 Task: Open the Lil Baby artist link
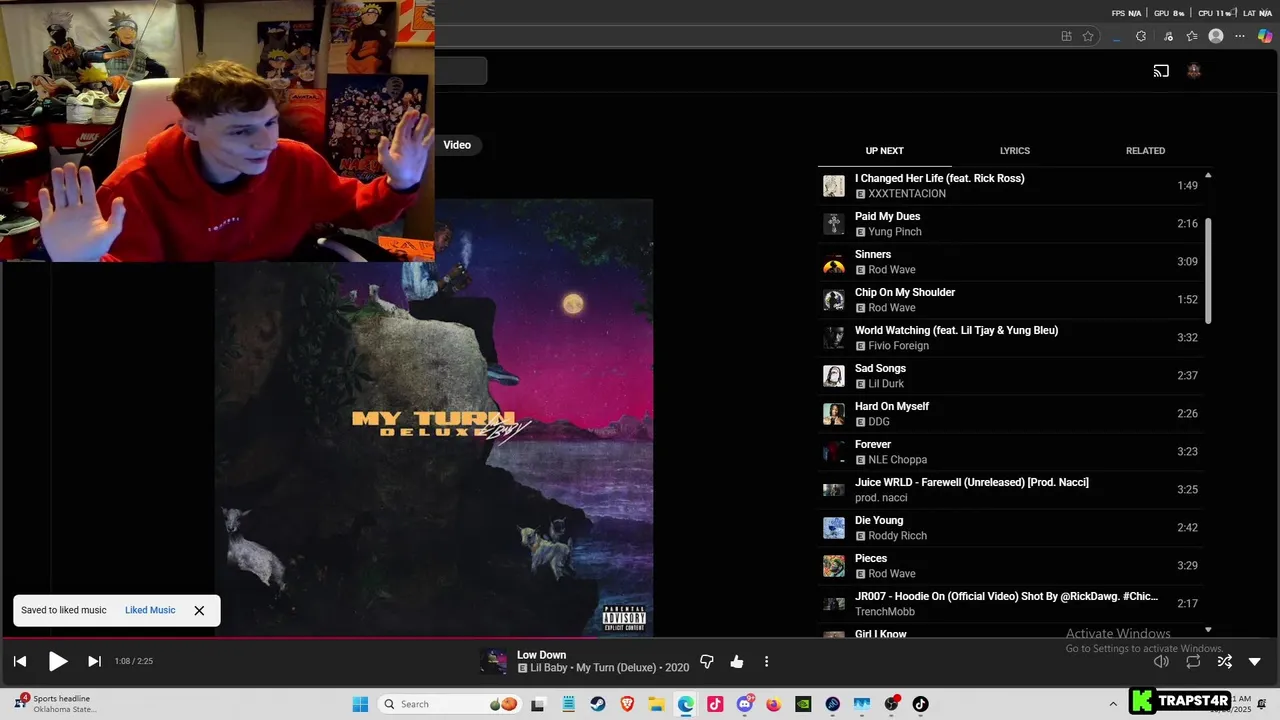pos(550,668)
